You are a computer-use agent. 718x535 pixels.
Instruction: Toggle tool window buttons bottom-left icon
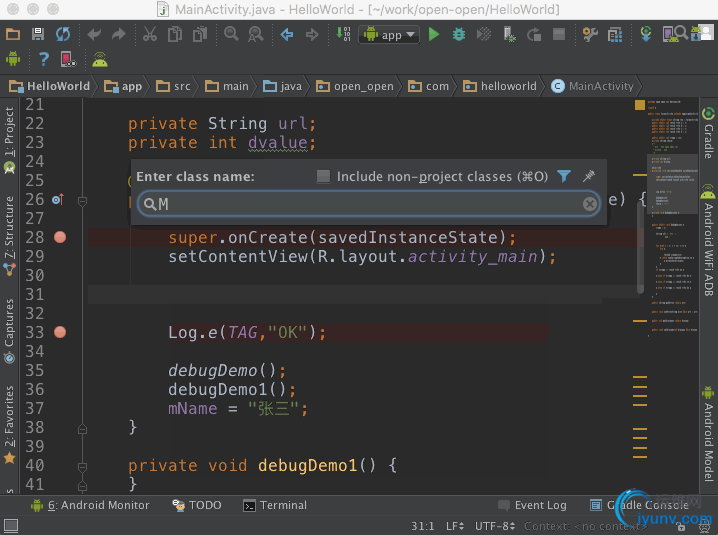pos(11,525)
